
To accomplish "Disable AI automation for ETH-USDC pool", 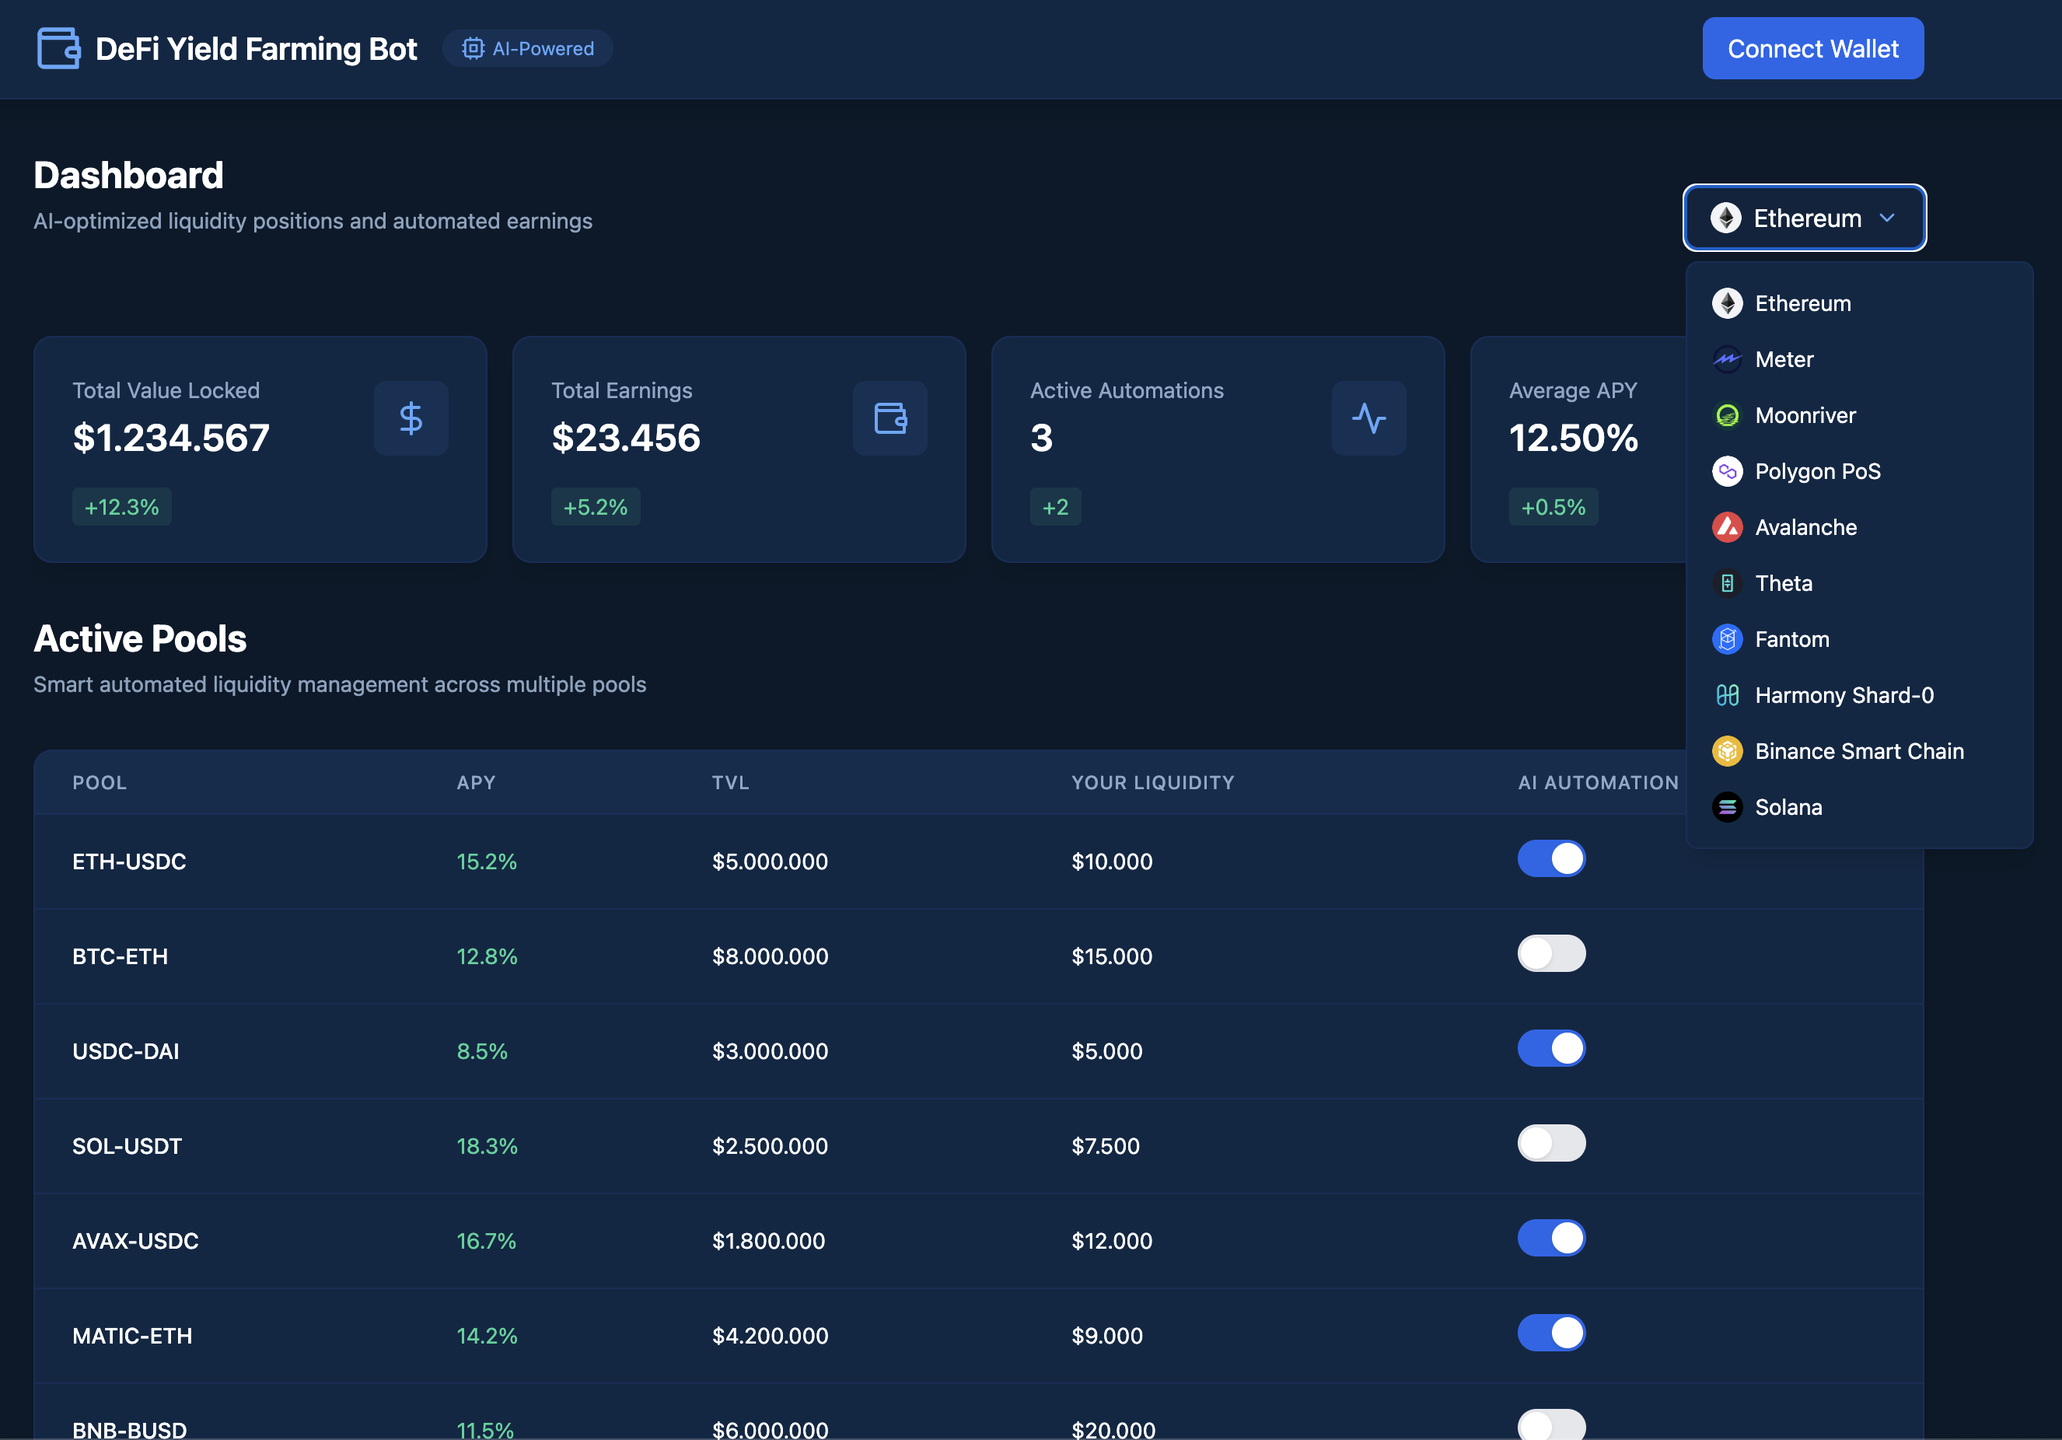I will 1551,859.
